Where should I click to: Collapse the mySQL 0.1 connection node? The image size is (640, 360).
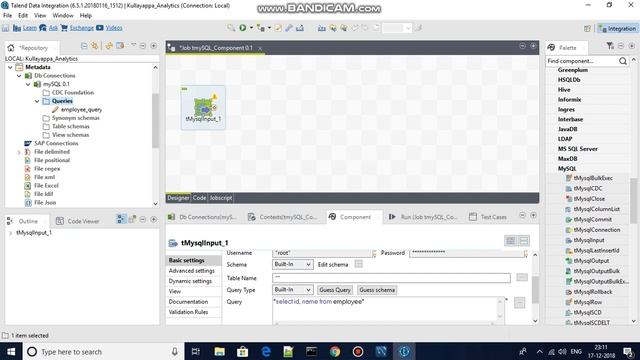pos(28,84)
